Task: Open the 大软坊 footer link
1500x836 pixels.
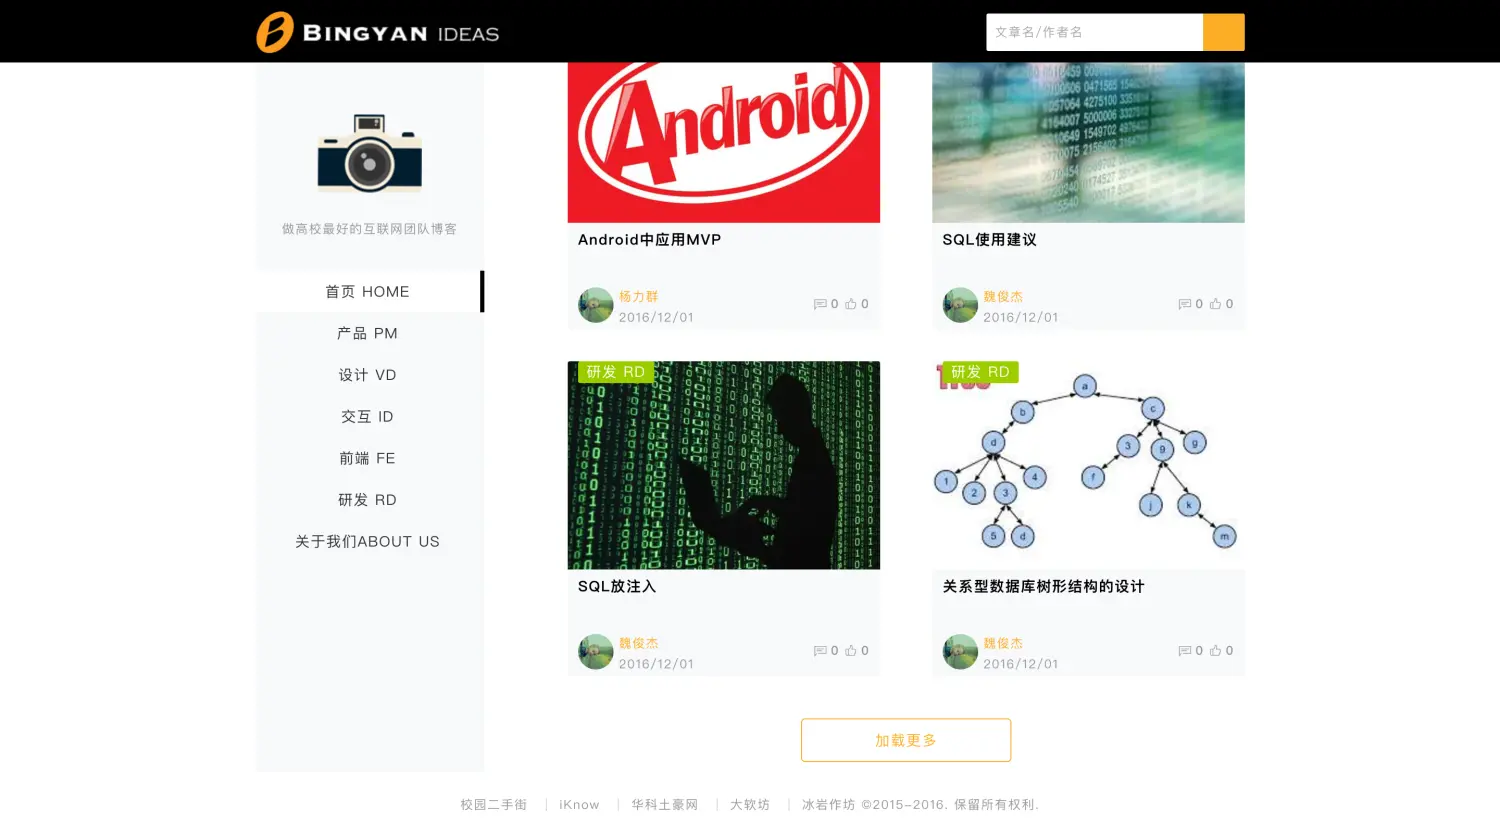Action: point(750,805)
